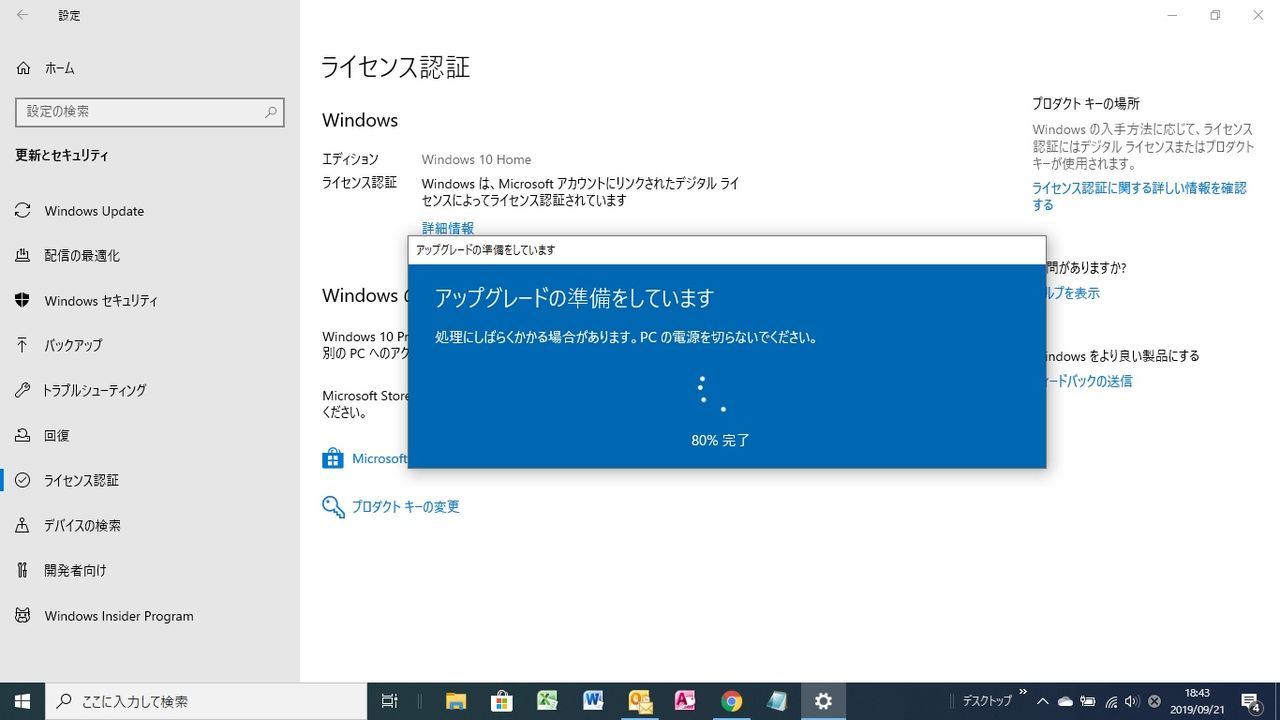Screen dimensions: 1280x720
Task: Click the 設定の検索 search box
Action: tap(150, 112)
